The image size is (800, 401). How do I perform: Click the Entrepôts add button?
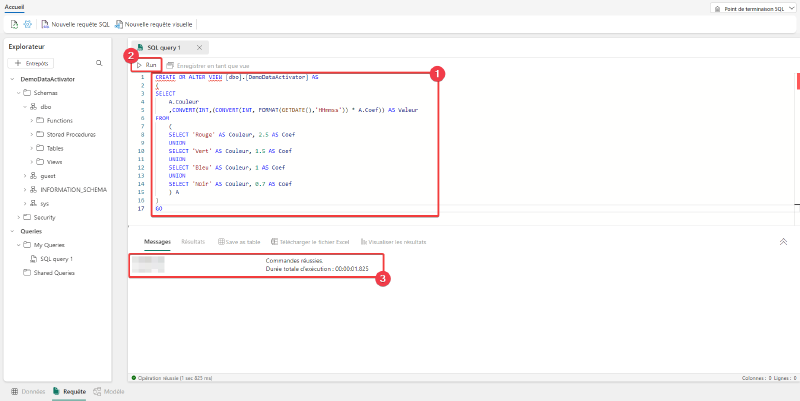coord(31,63)
